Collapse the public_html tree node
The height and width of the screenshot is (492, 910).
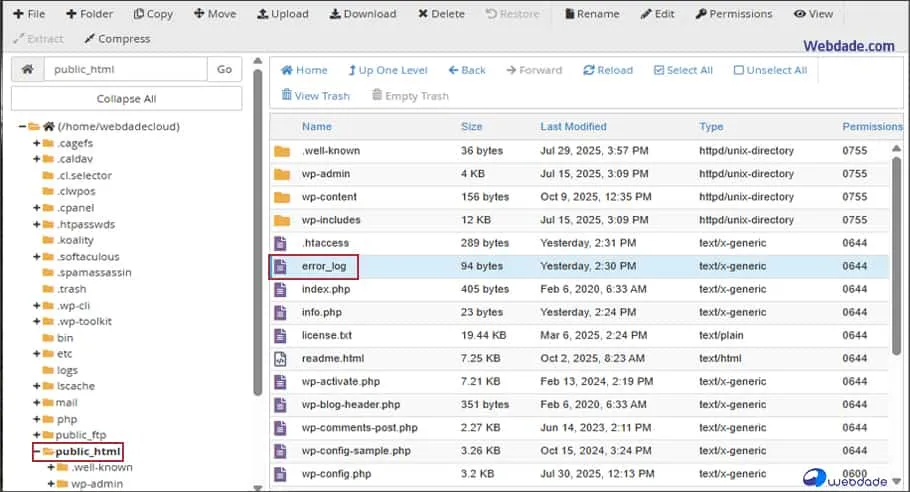pos(36,452)
